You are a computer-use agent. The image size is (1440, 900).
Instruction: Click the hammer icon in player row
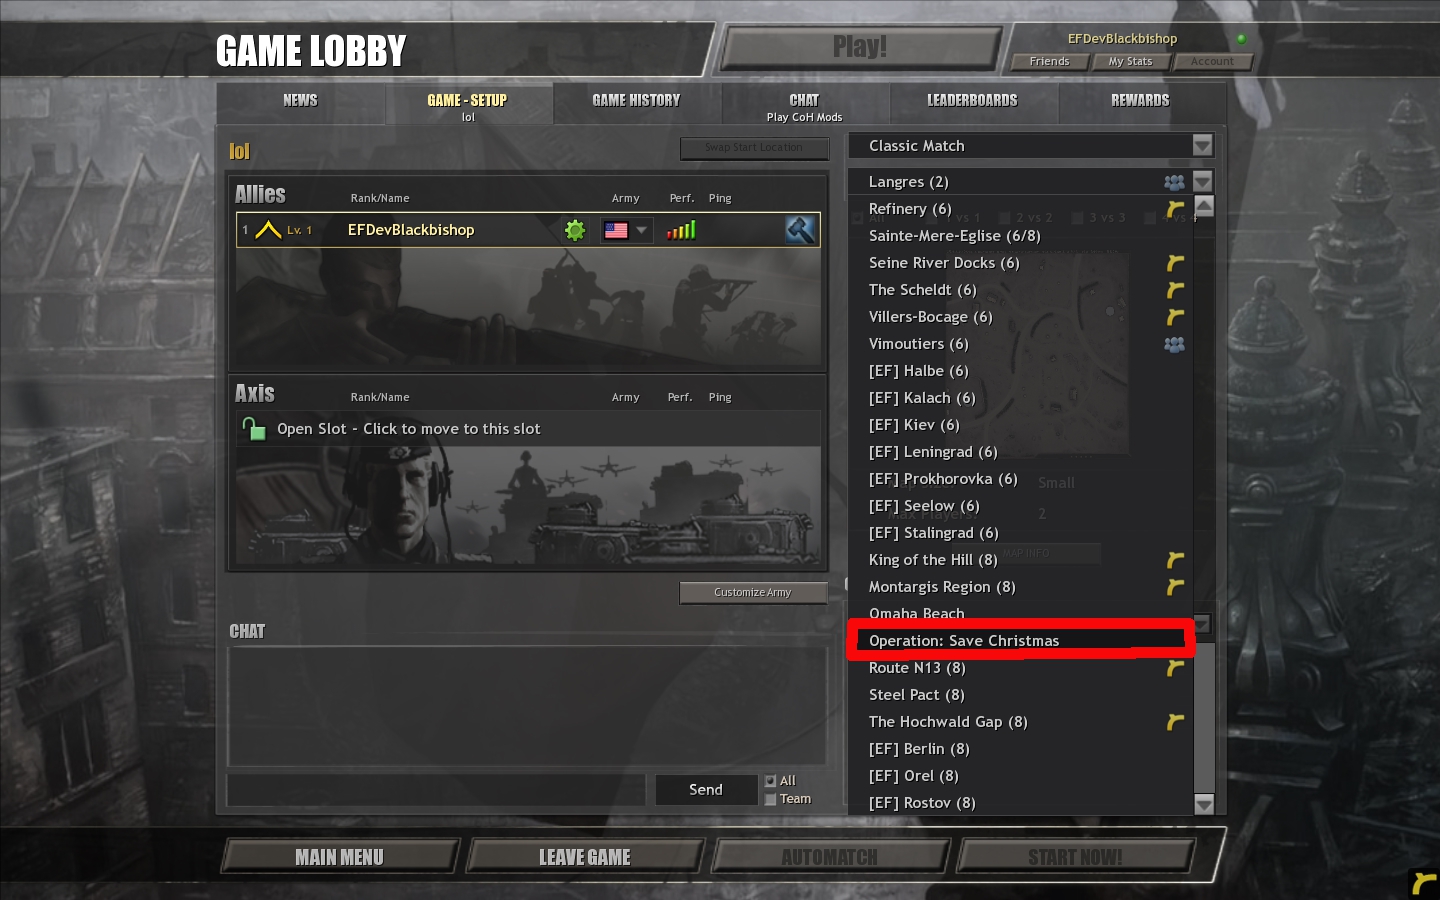pos(800,230)
